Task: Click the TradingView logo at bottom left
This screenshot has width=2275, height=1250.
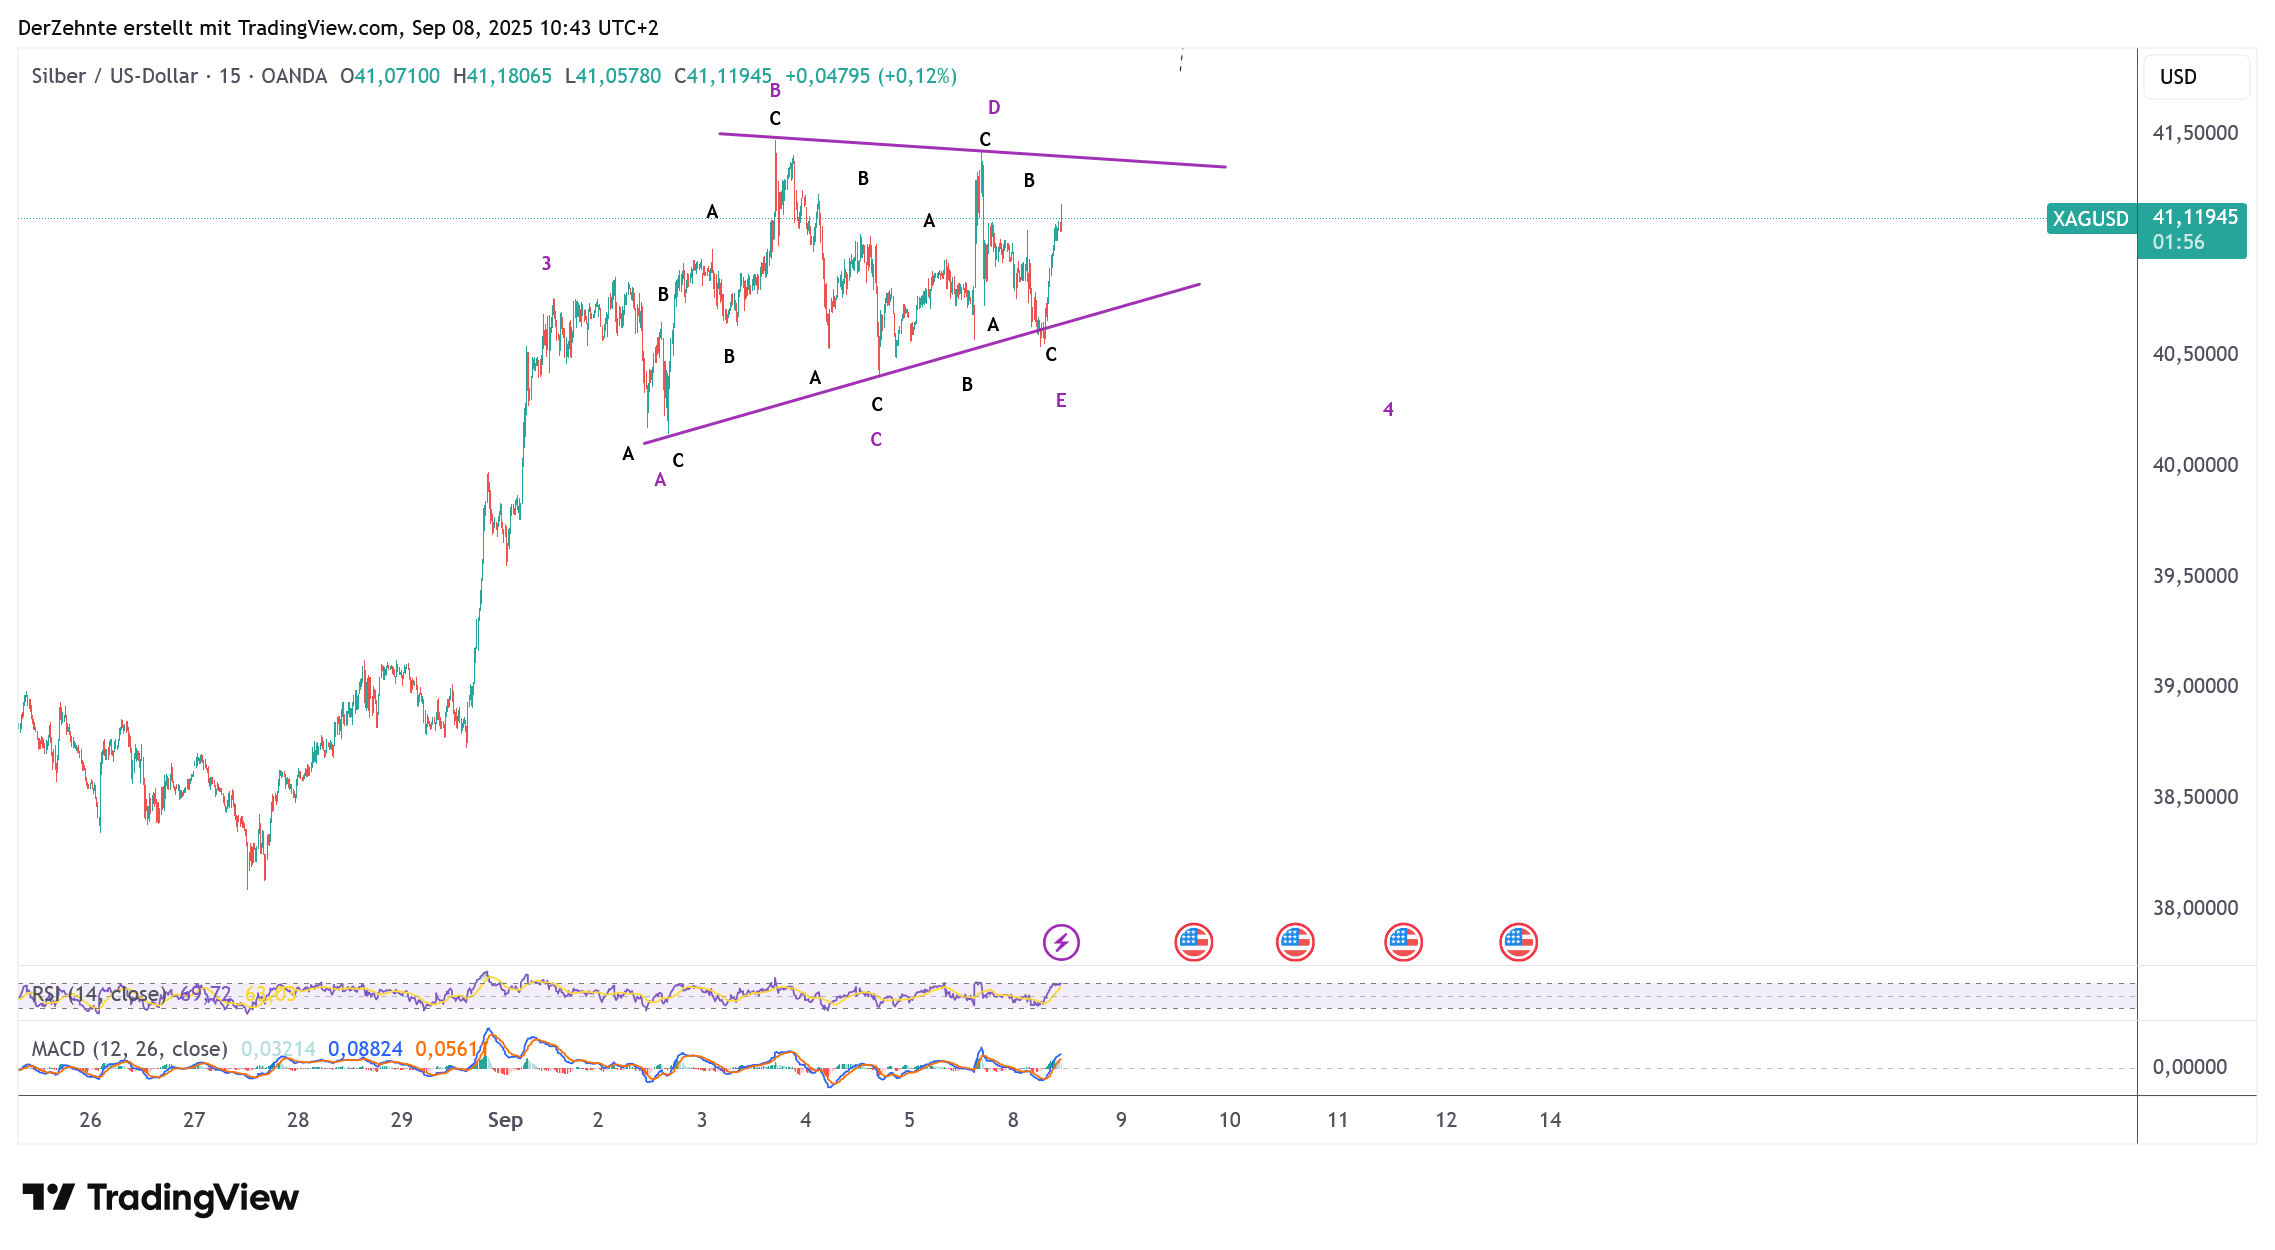Action: pos(160,1197)
